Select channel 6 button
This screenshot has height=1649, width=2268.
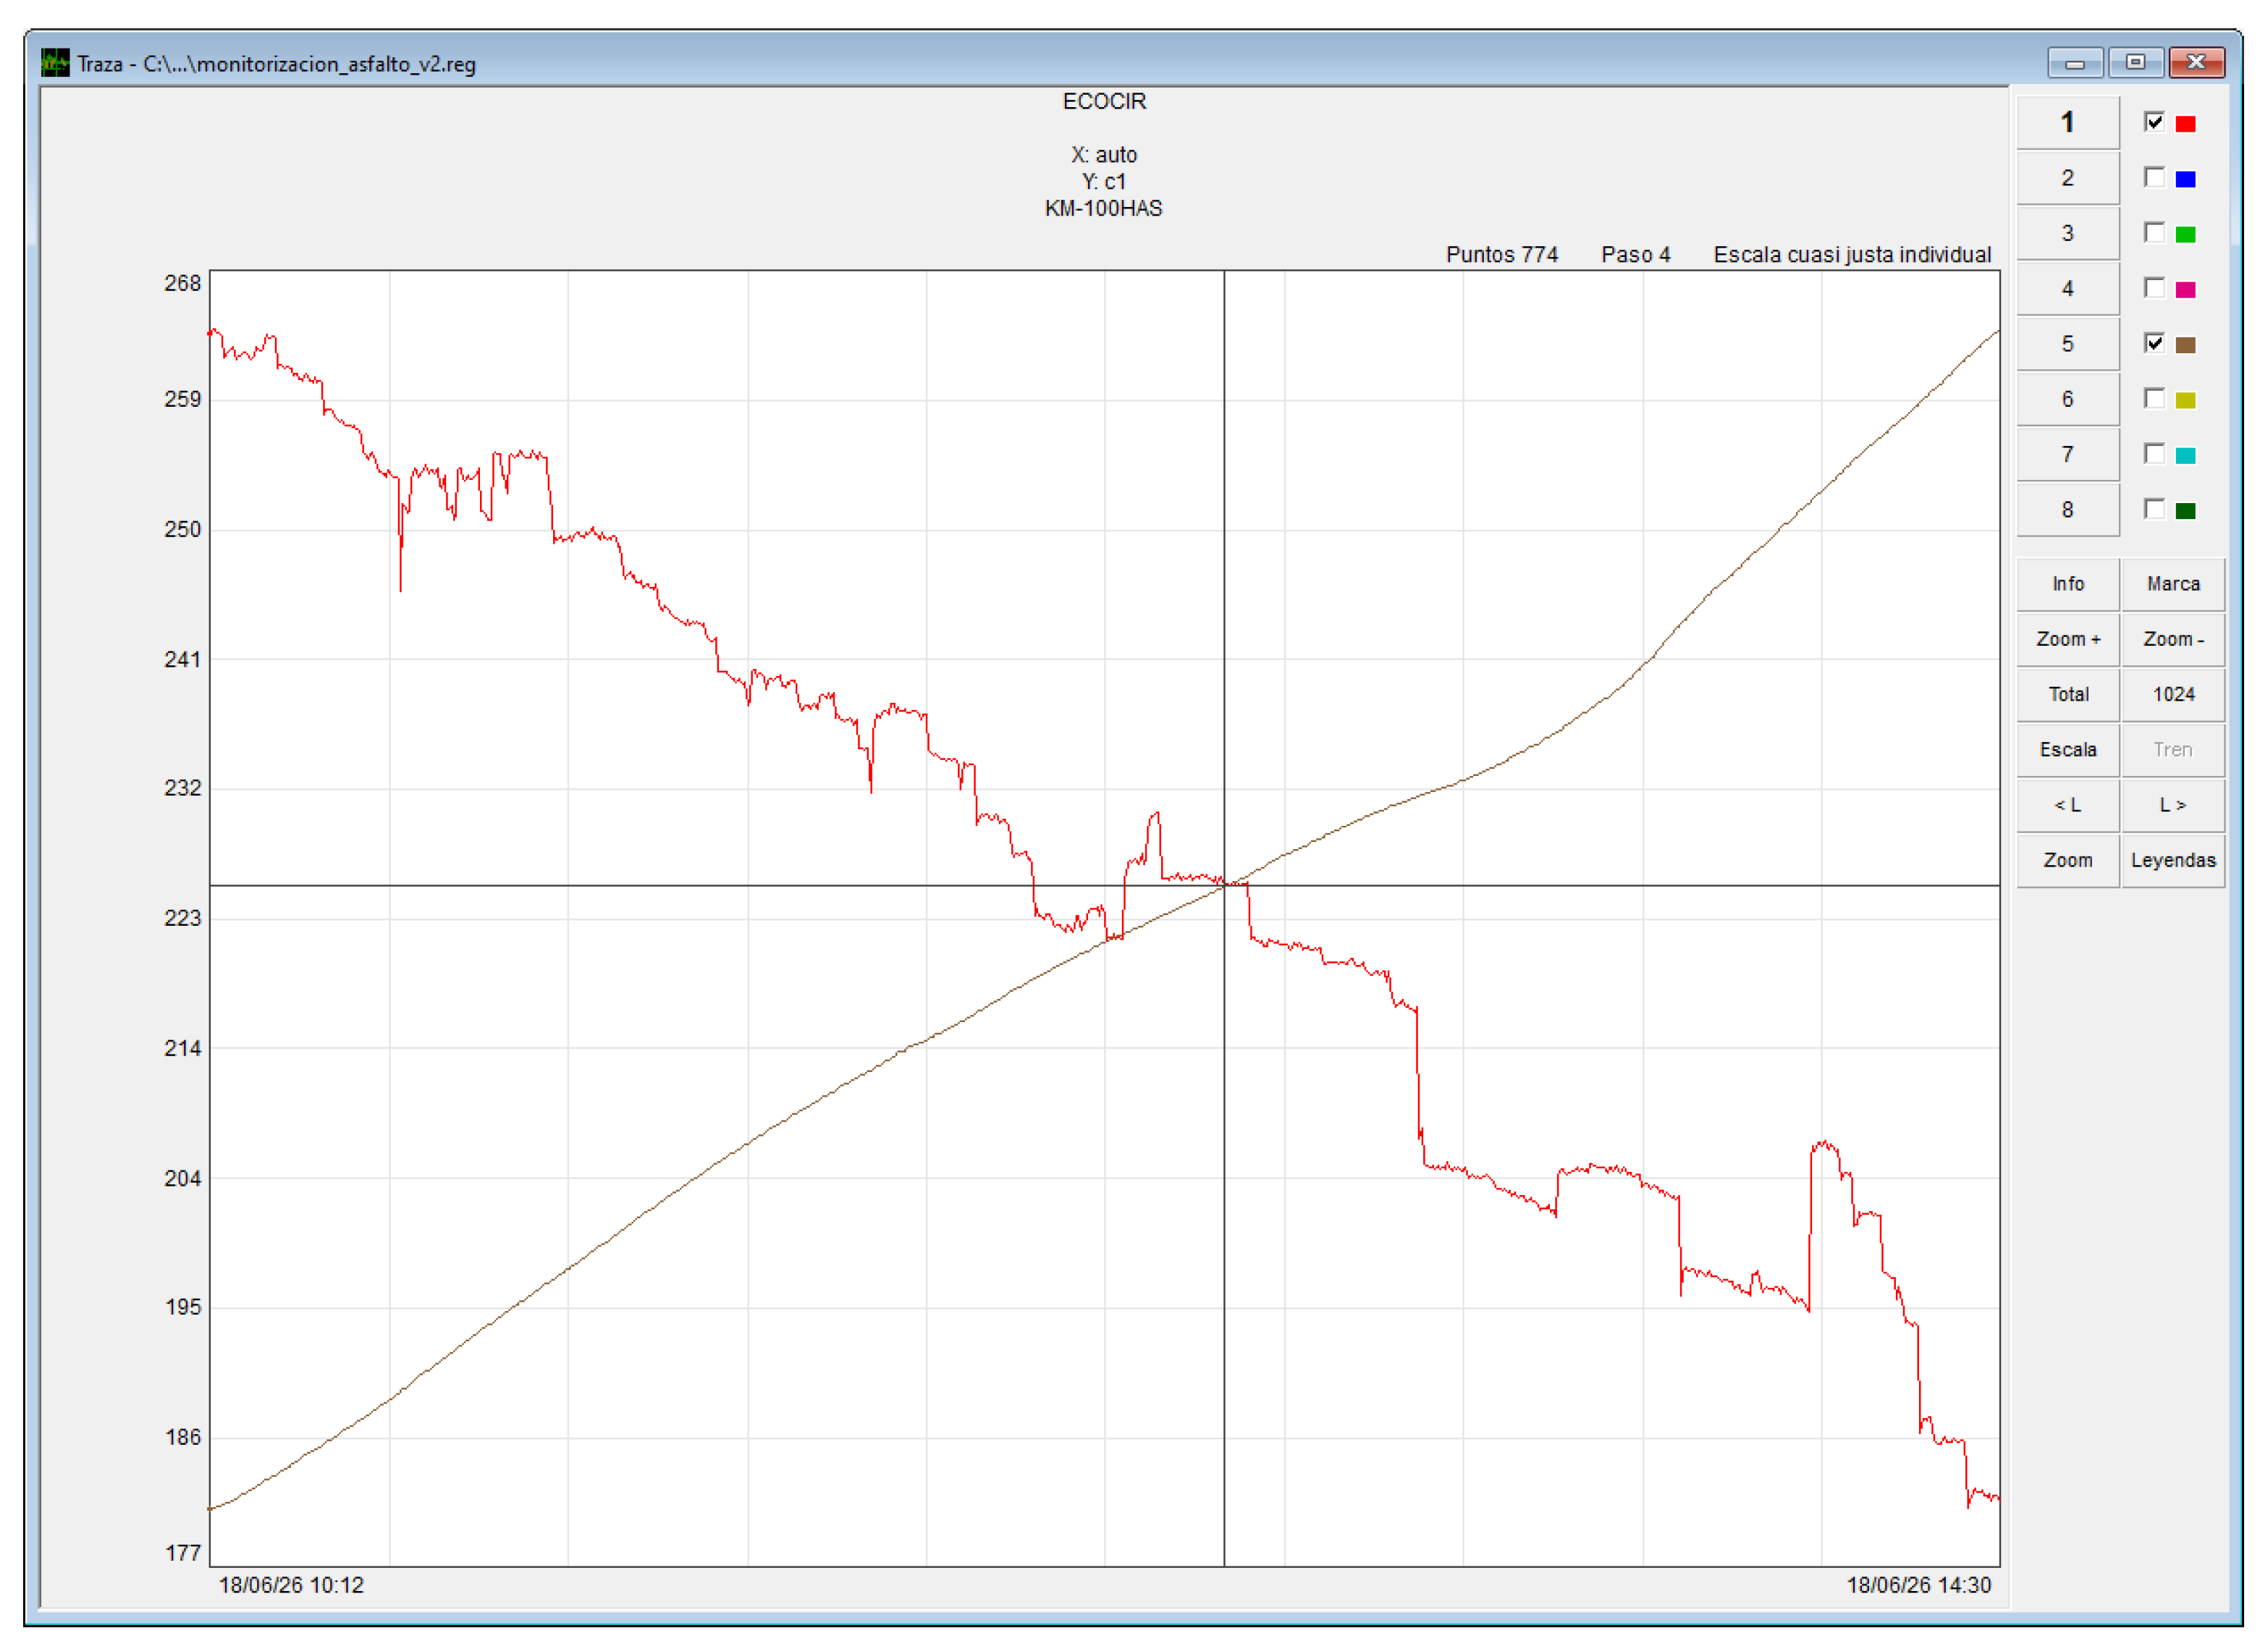(x=2067, y=399)
